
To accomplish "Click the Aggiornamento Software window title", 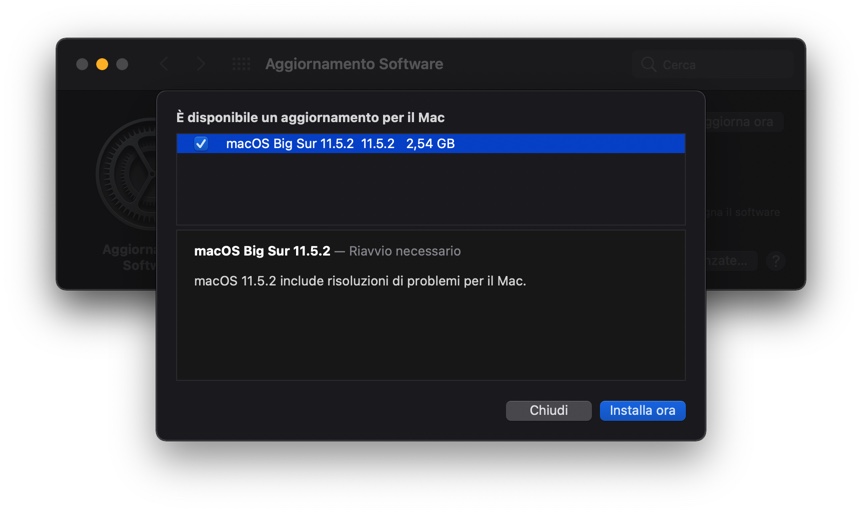I will click(354, 64).
